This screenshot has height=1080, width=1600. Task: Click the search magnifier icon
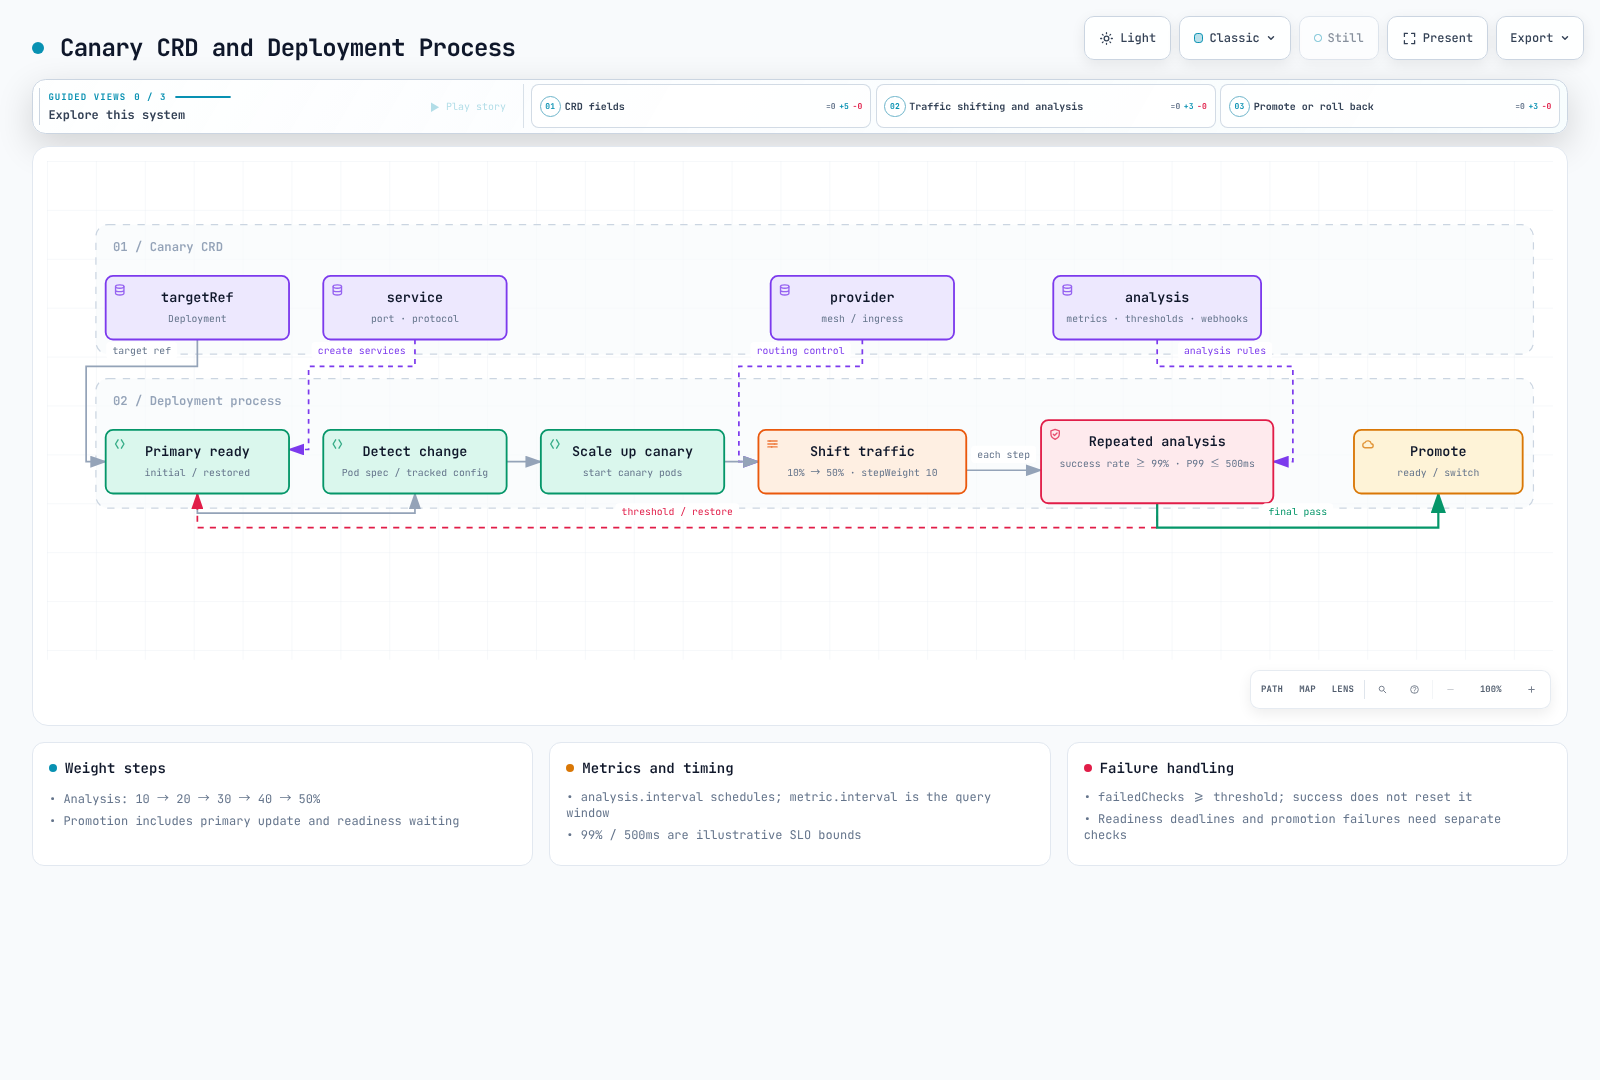[1382, 689]
